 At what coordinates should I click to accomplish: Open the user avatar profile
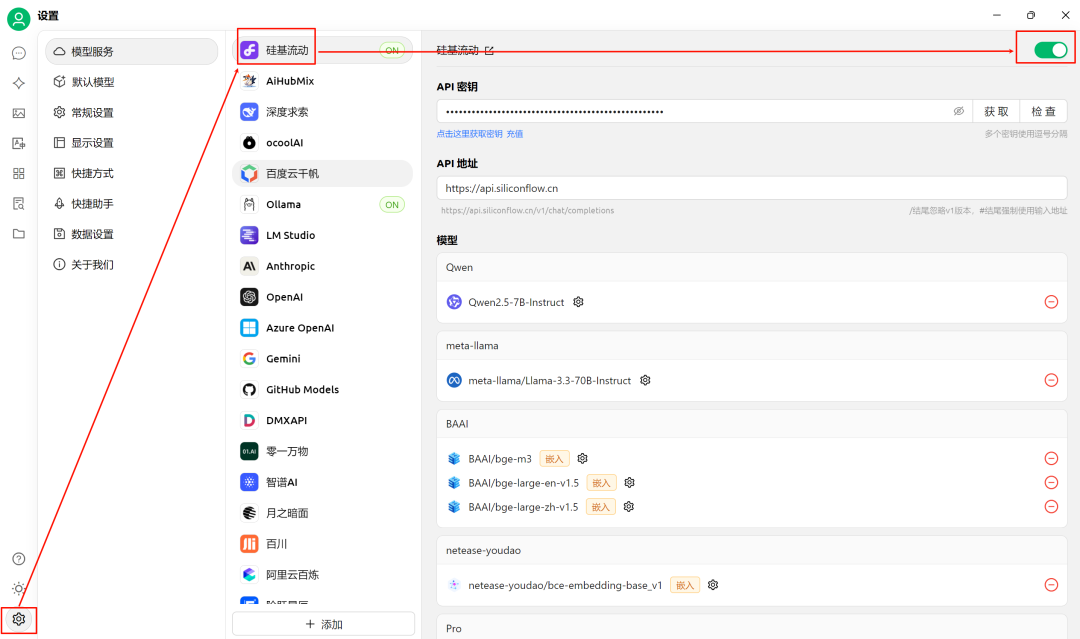(19, 19)
